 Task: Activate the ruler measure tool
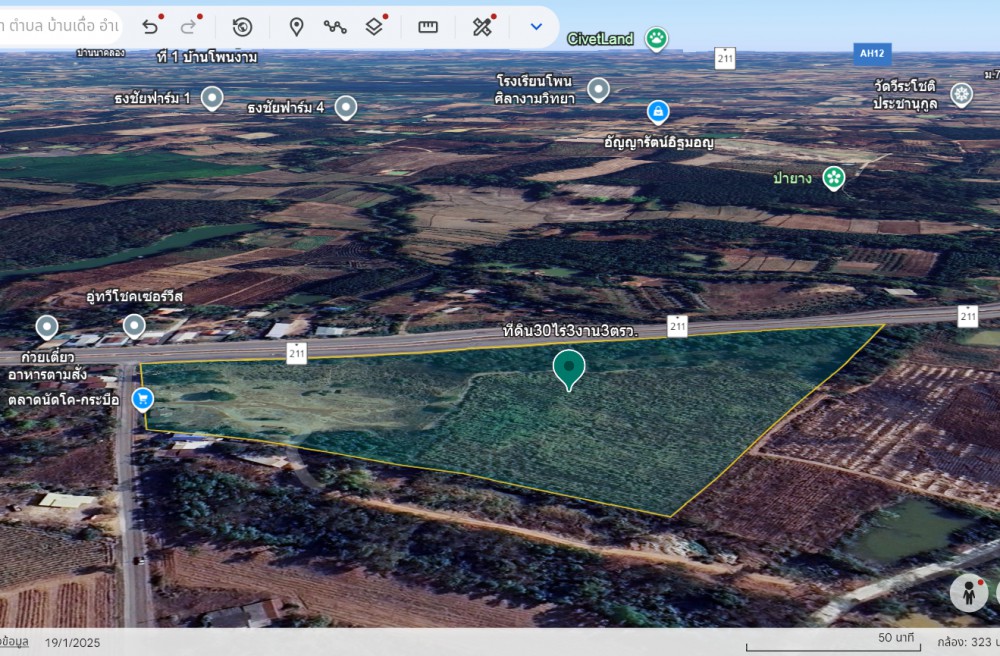tap(428, 27)
